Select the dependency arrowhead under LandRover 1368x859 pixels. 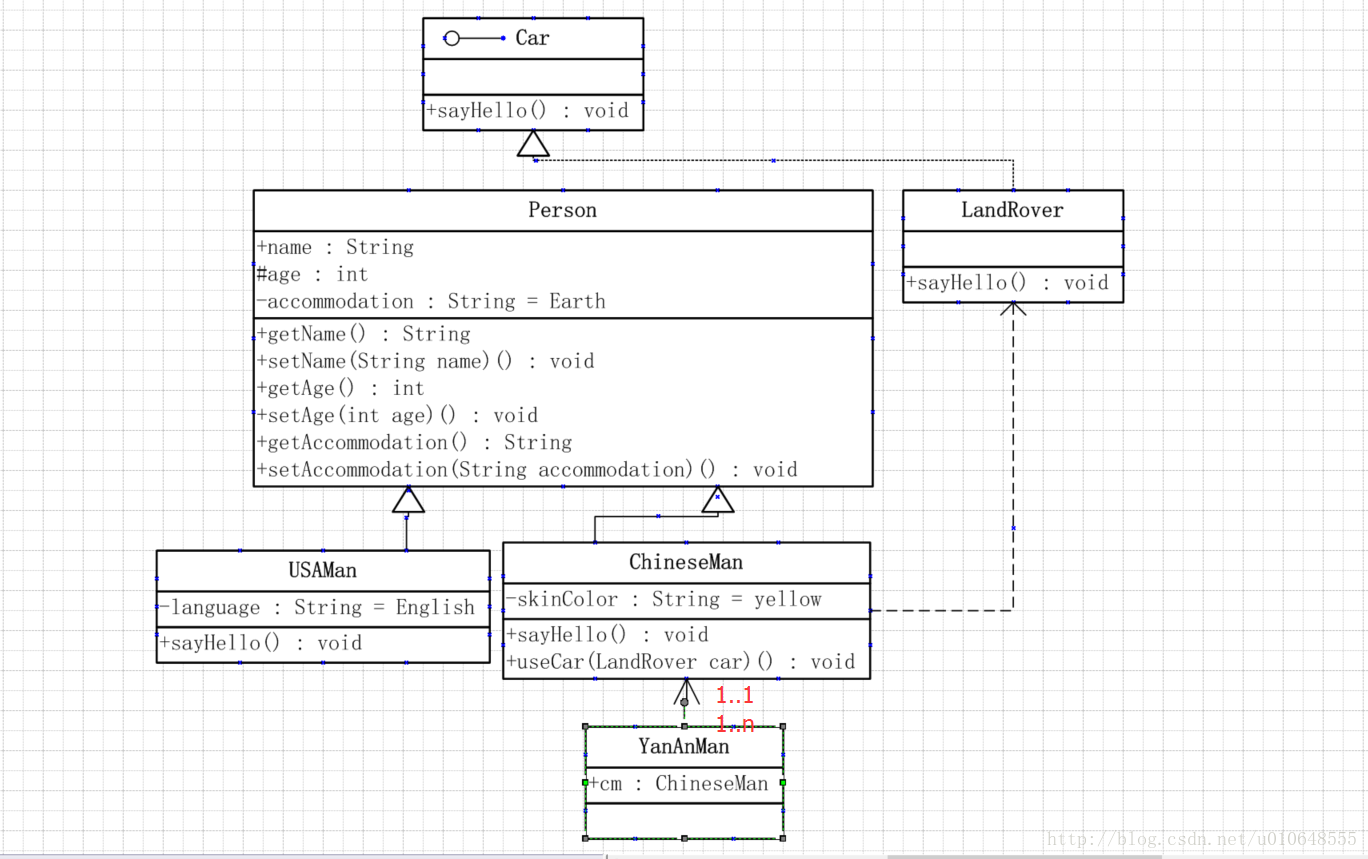pyautogui.click(x=1013, y=309)
